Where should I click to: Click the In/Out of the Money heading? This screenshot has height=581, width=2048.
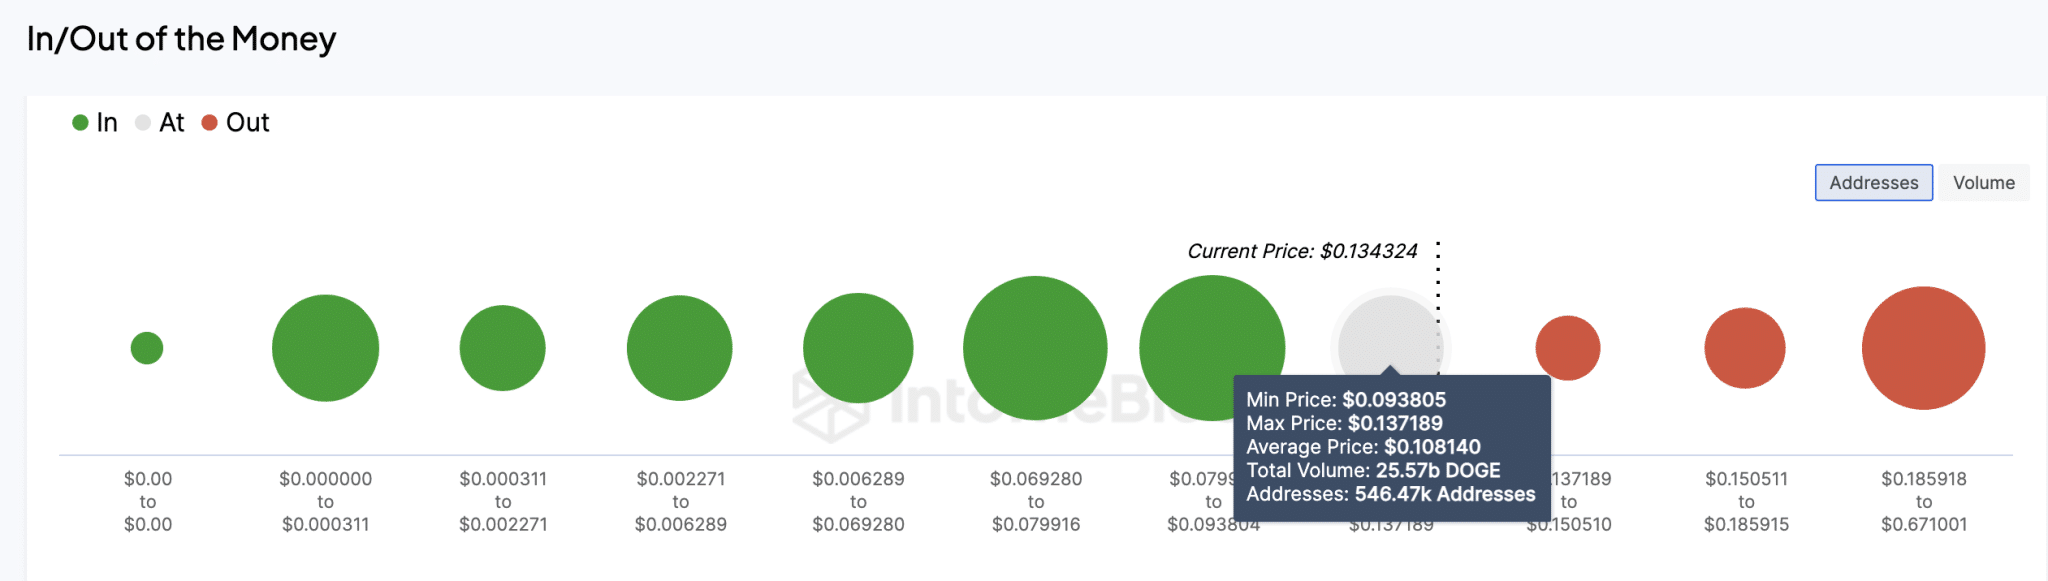(181, 39)
